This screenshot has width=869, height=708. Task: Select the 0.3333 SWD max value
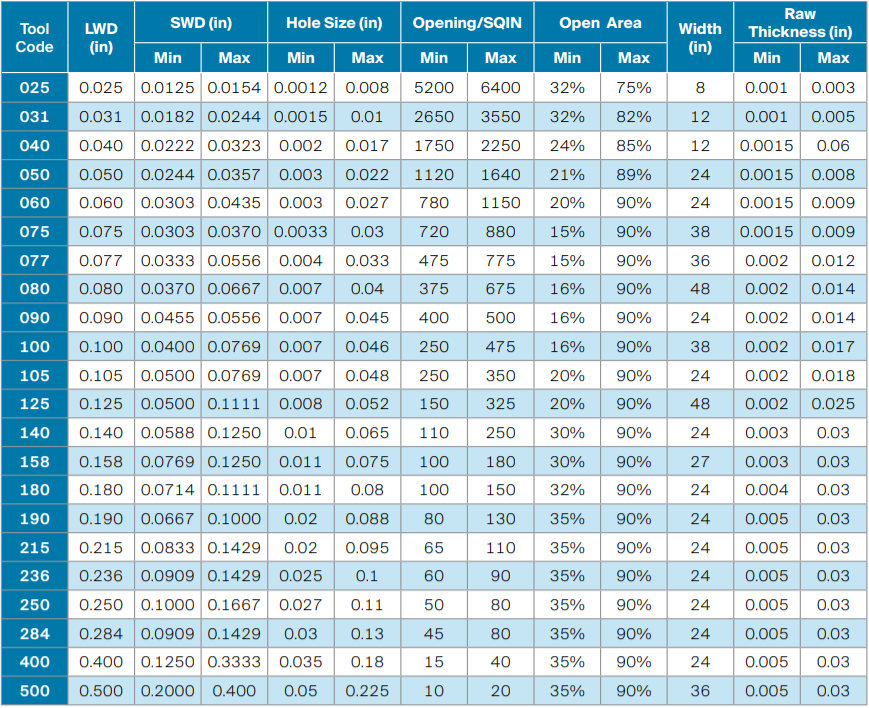(234, 662)
